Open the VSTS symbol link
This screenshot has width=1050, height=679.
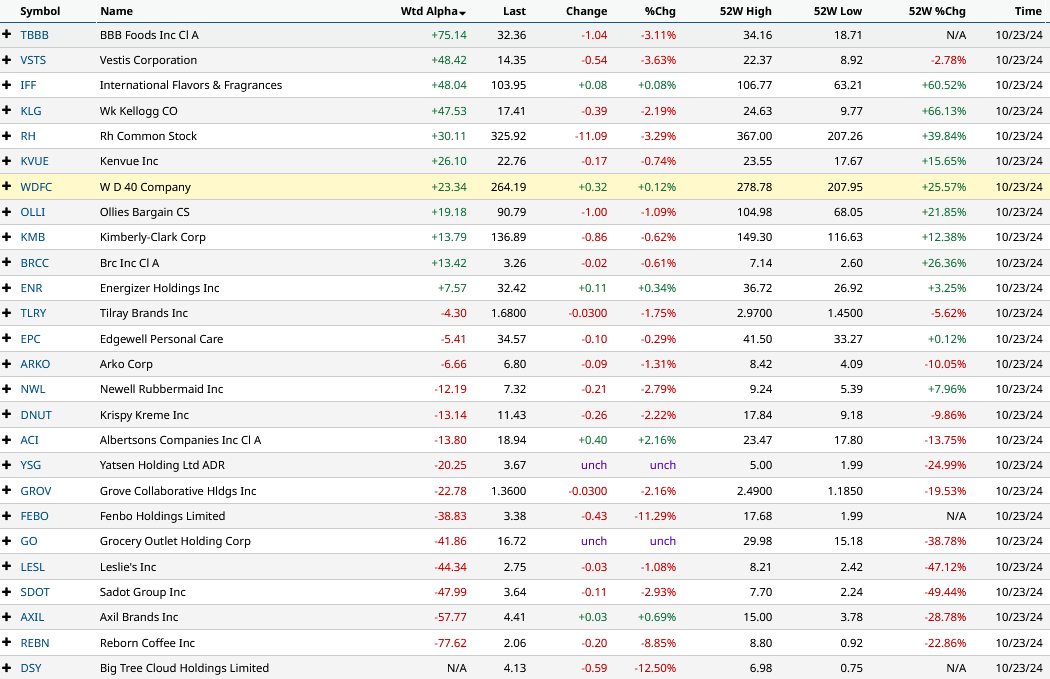33,60
